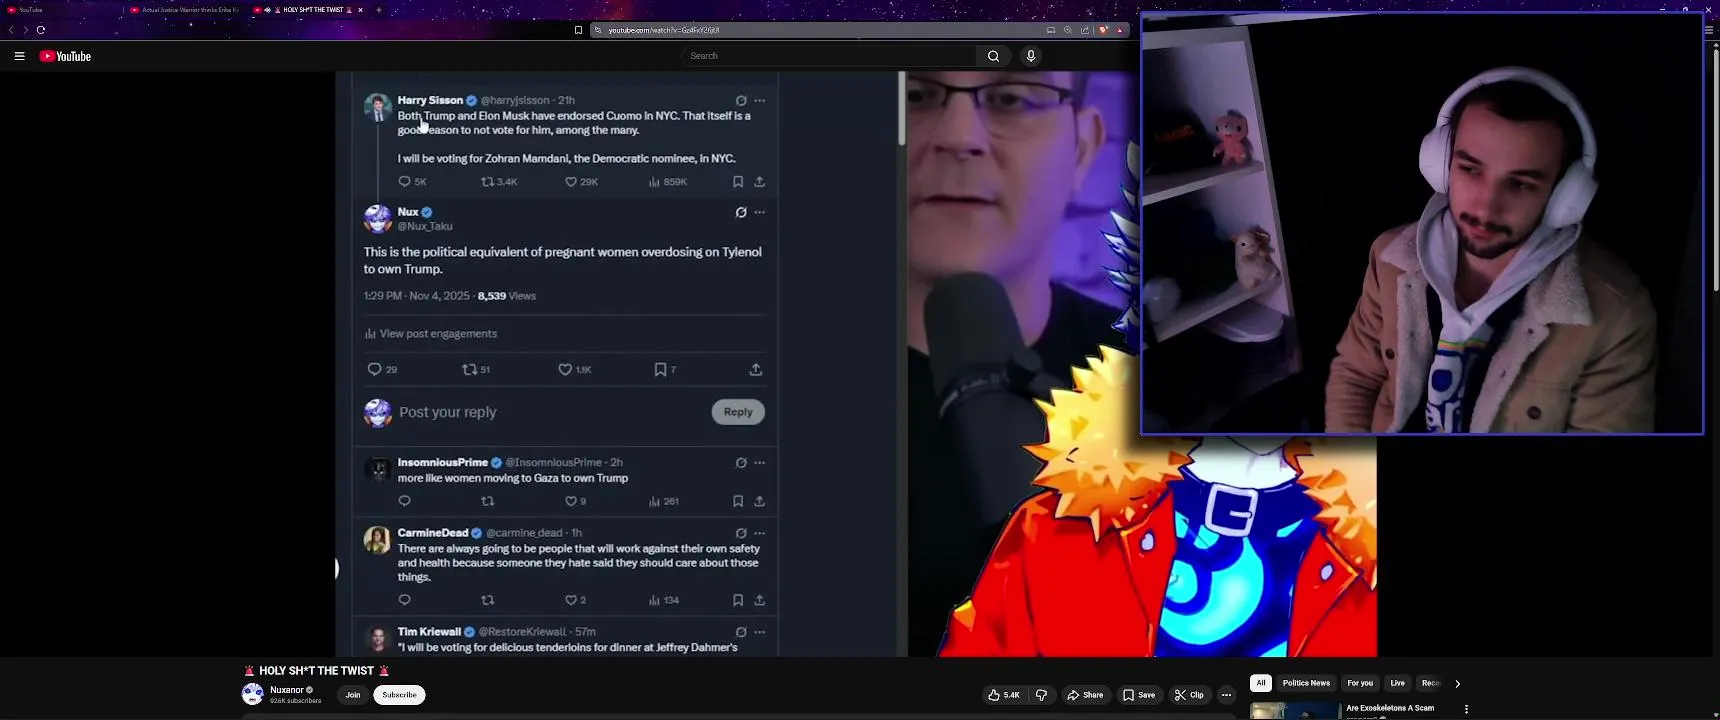This screenshot has width=1720, height=720.
Task: Open more menu on InsomniousPrime's reply
Action: (x=760, y=463)
